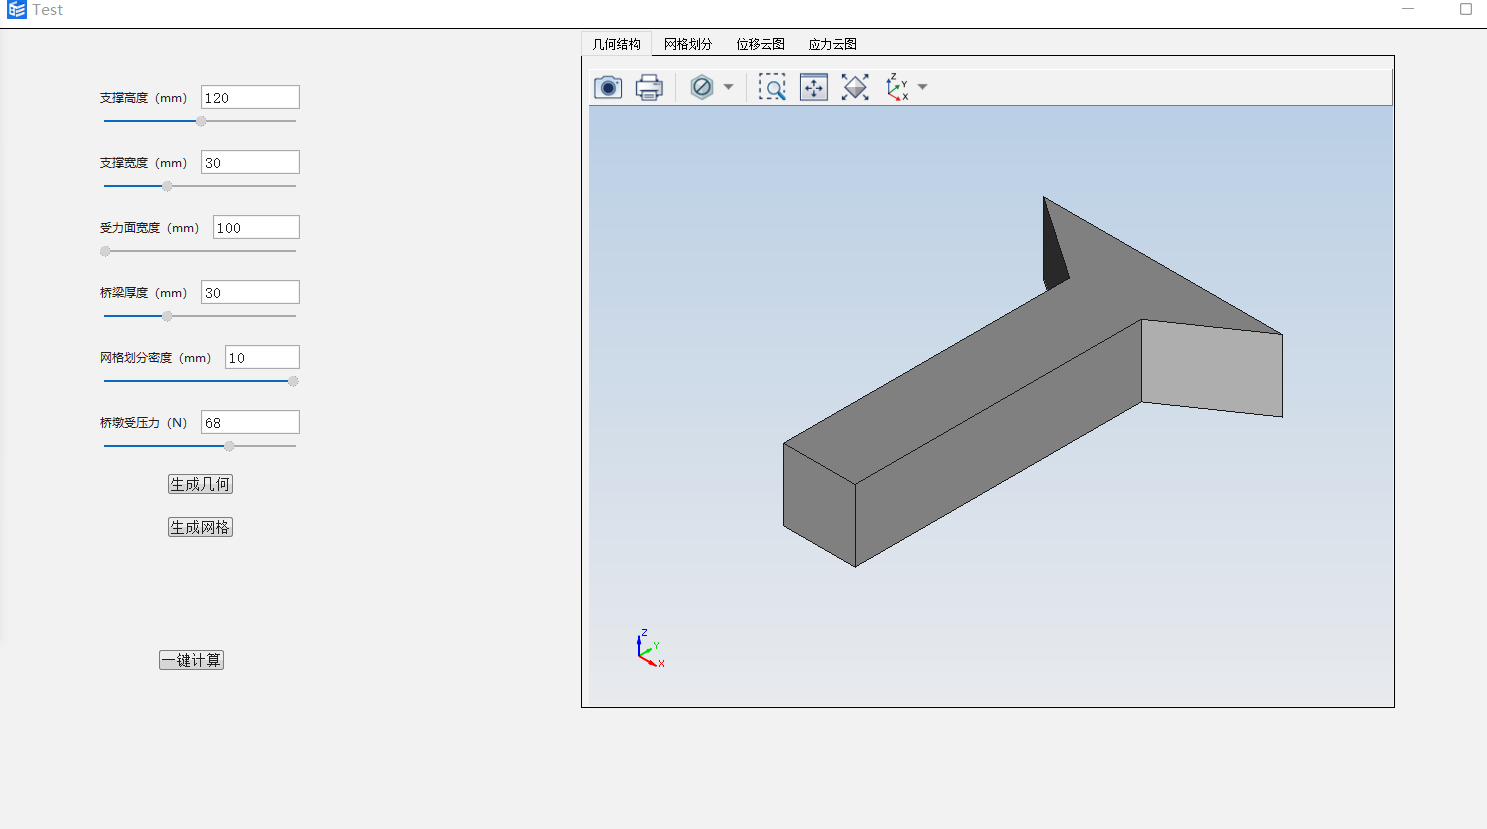Image resolution: width=1487 pixels, height=829 pixels.
Task: Expand the view orientation dropdown arrow
Action: point(922,87)
